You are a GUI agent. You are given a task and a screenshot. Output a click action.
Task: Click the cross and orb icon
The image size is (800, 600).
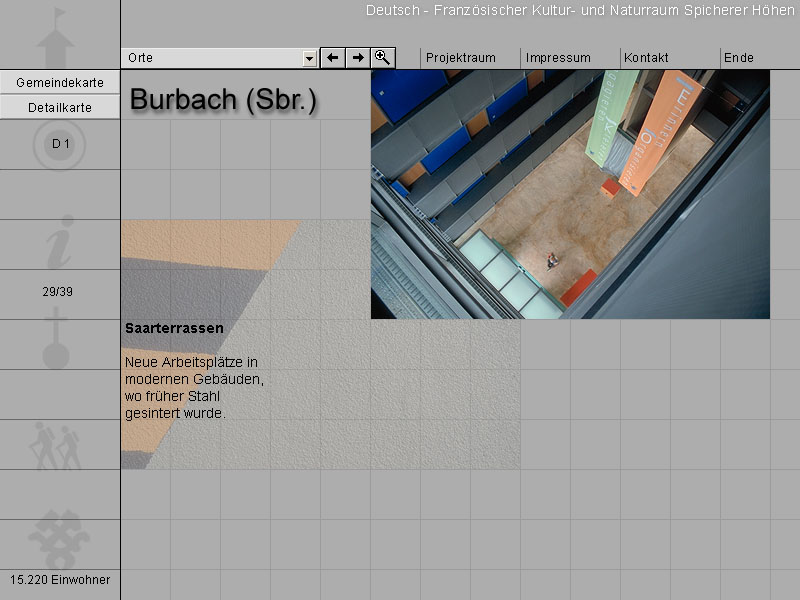click(x=56, y=338)
